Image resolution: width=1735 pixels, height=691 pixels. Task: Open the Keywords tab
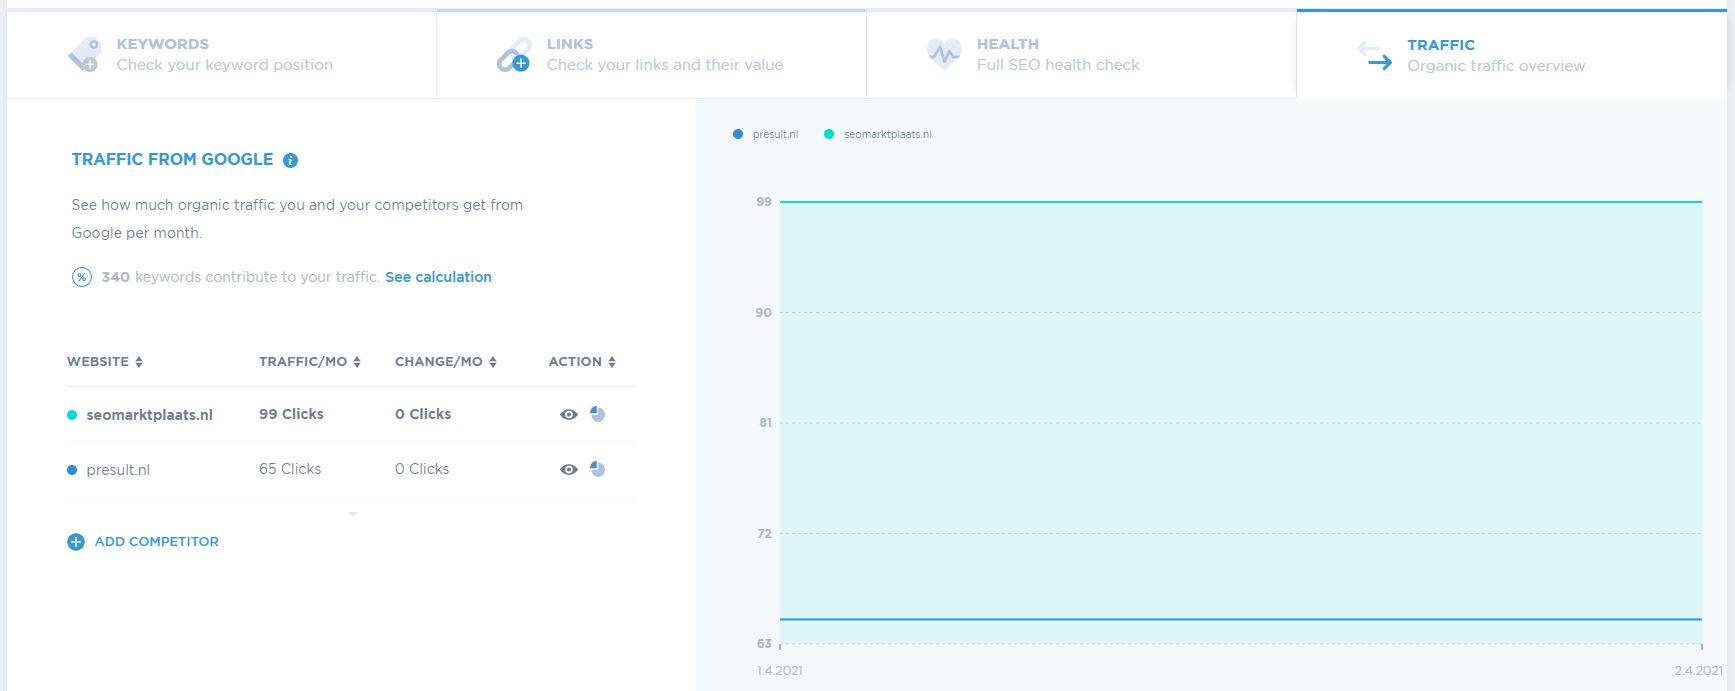221,54
